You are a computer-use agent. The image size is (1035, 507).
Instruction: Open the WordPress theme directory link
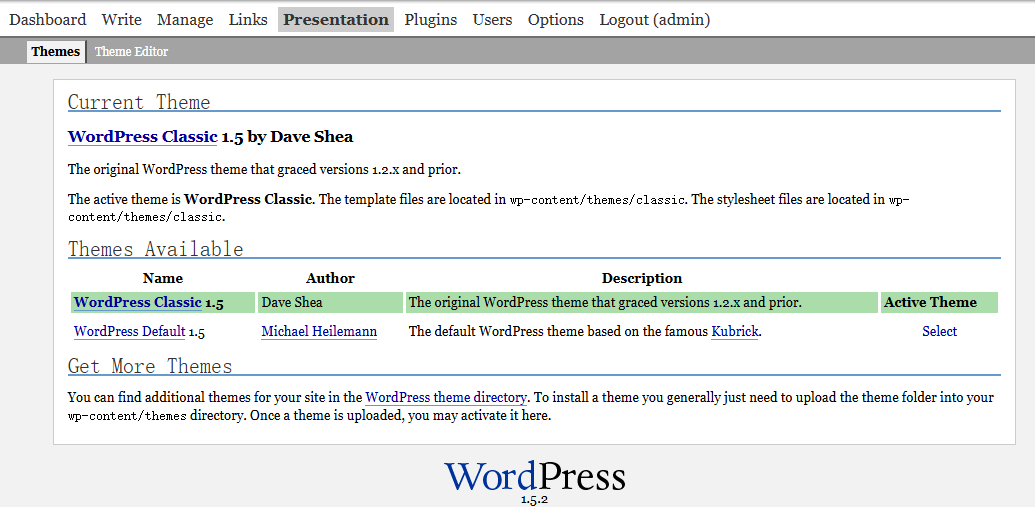point(446,397)
